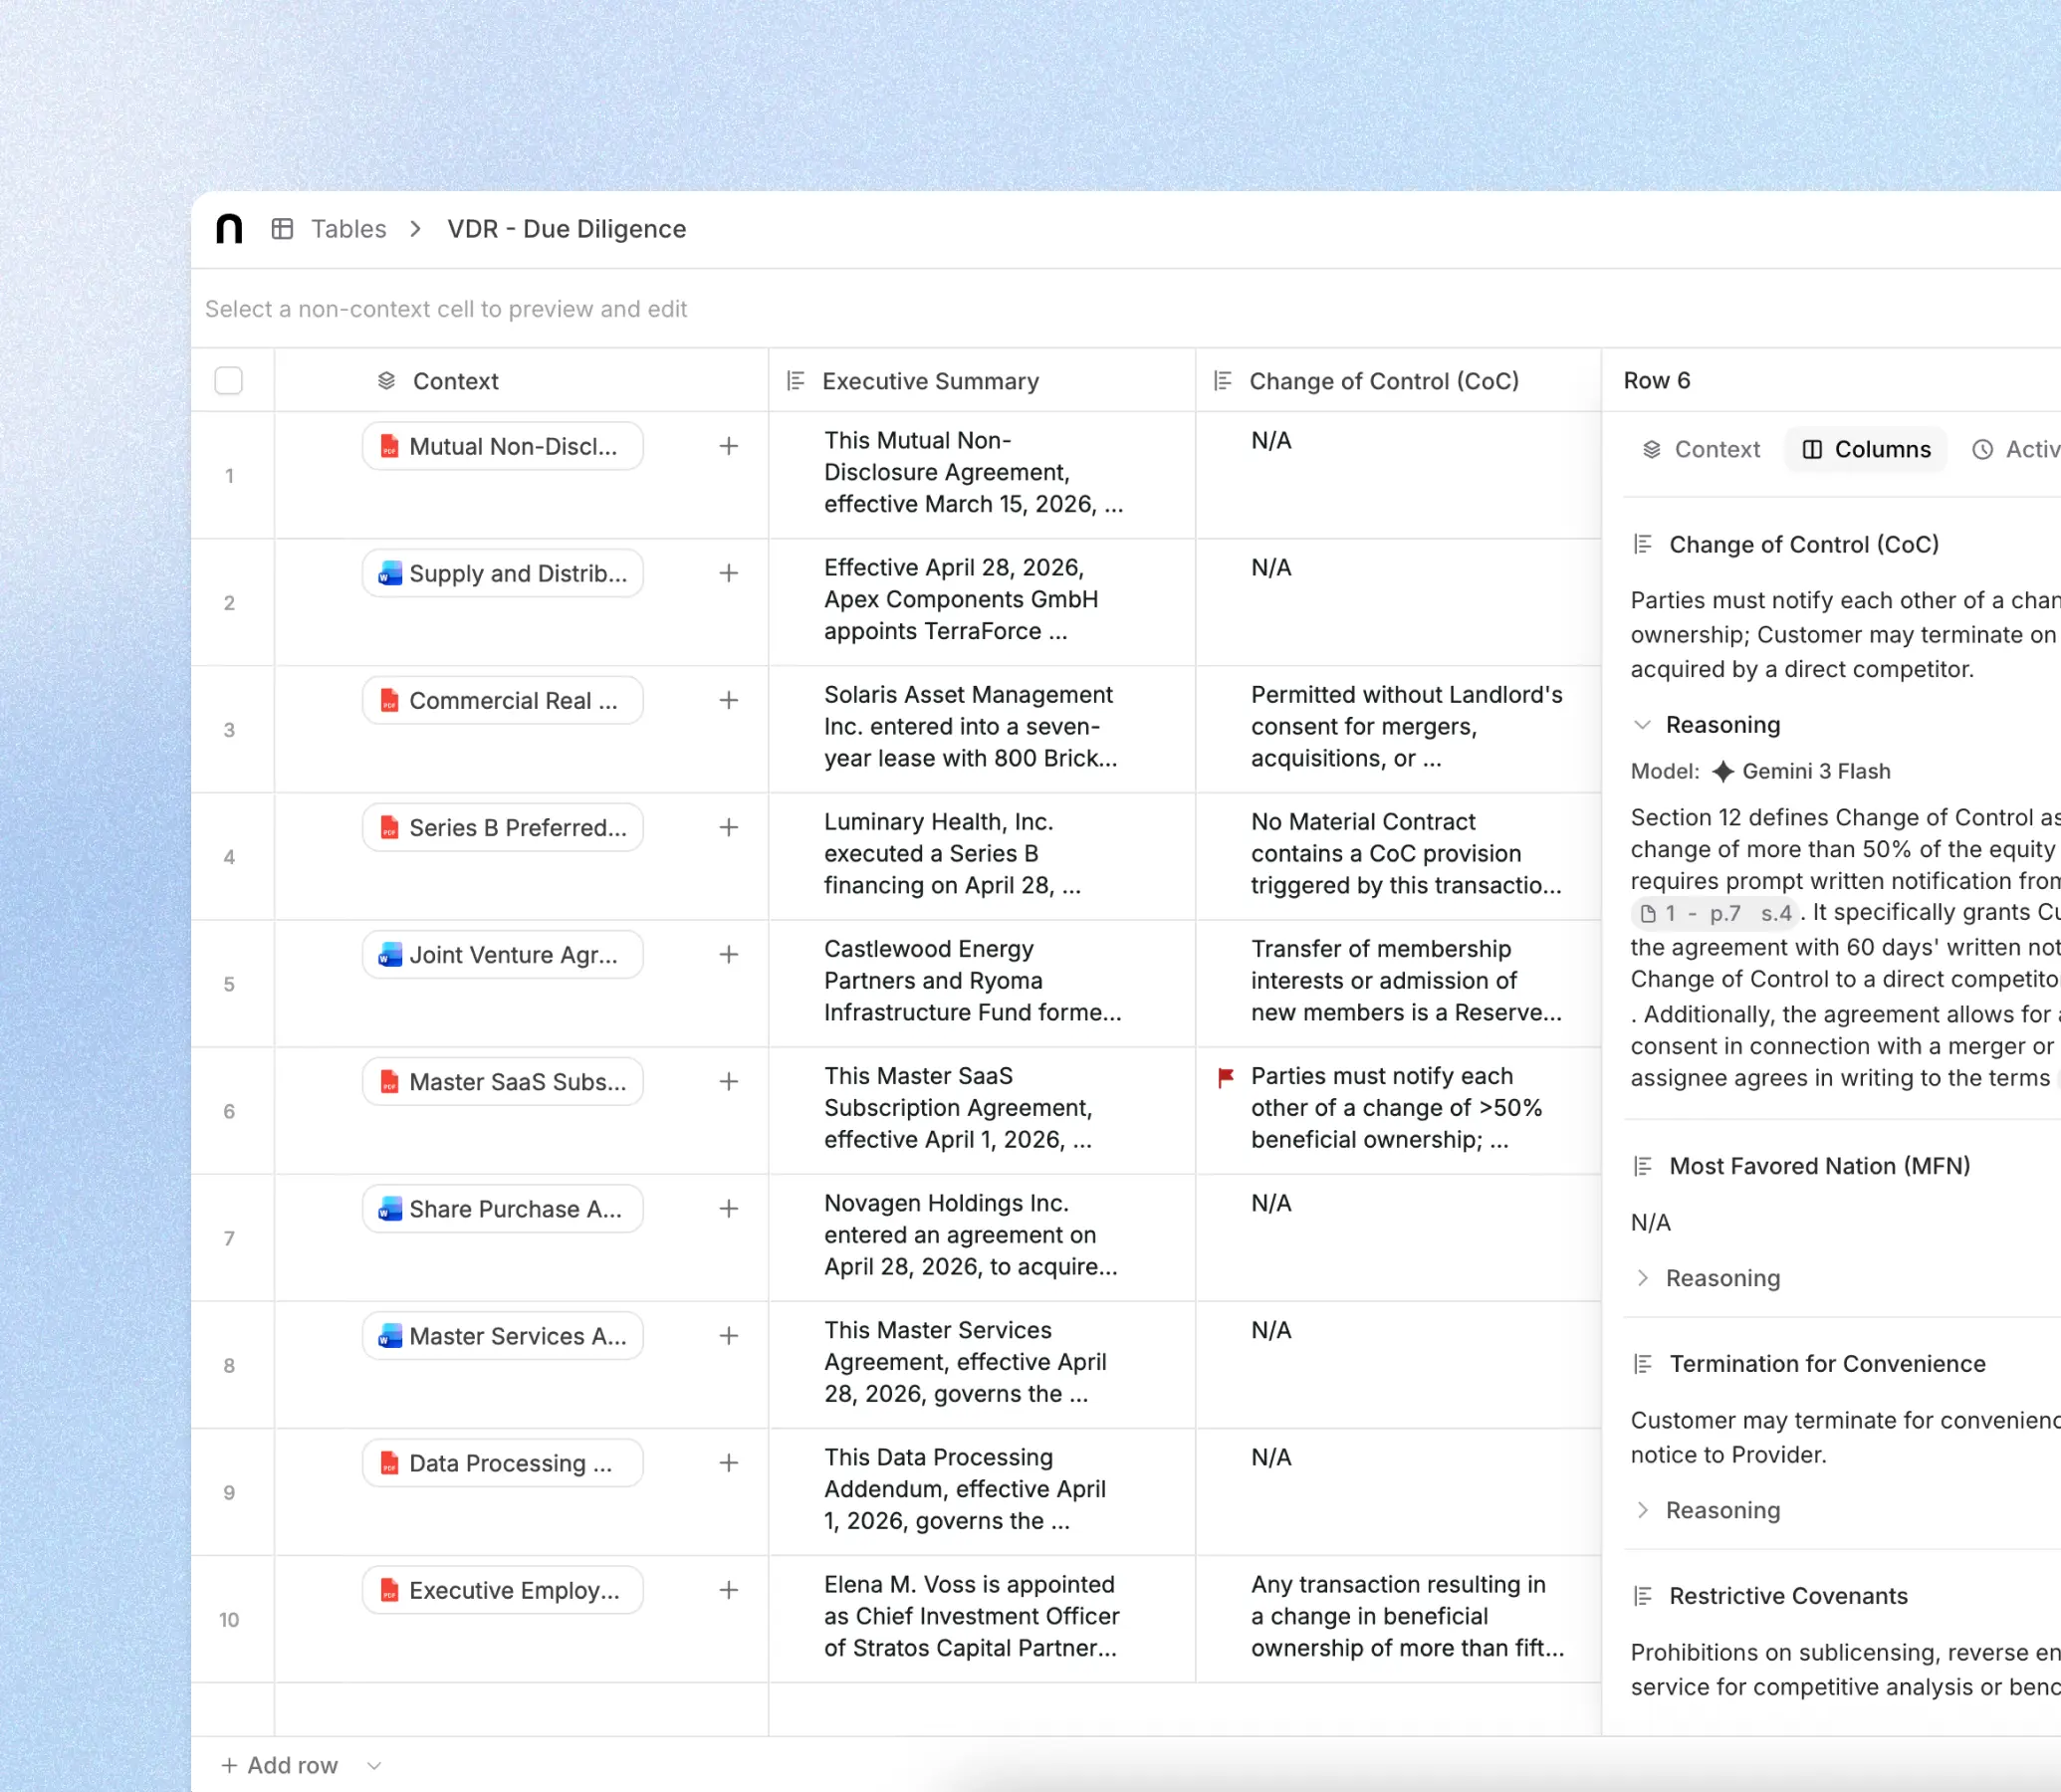Open the Joint Venture Agr... document
Screen dimensions: 2061x1792
[502, 954]
